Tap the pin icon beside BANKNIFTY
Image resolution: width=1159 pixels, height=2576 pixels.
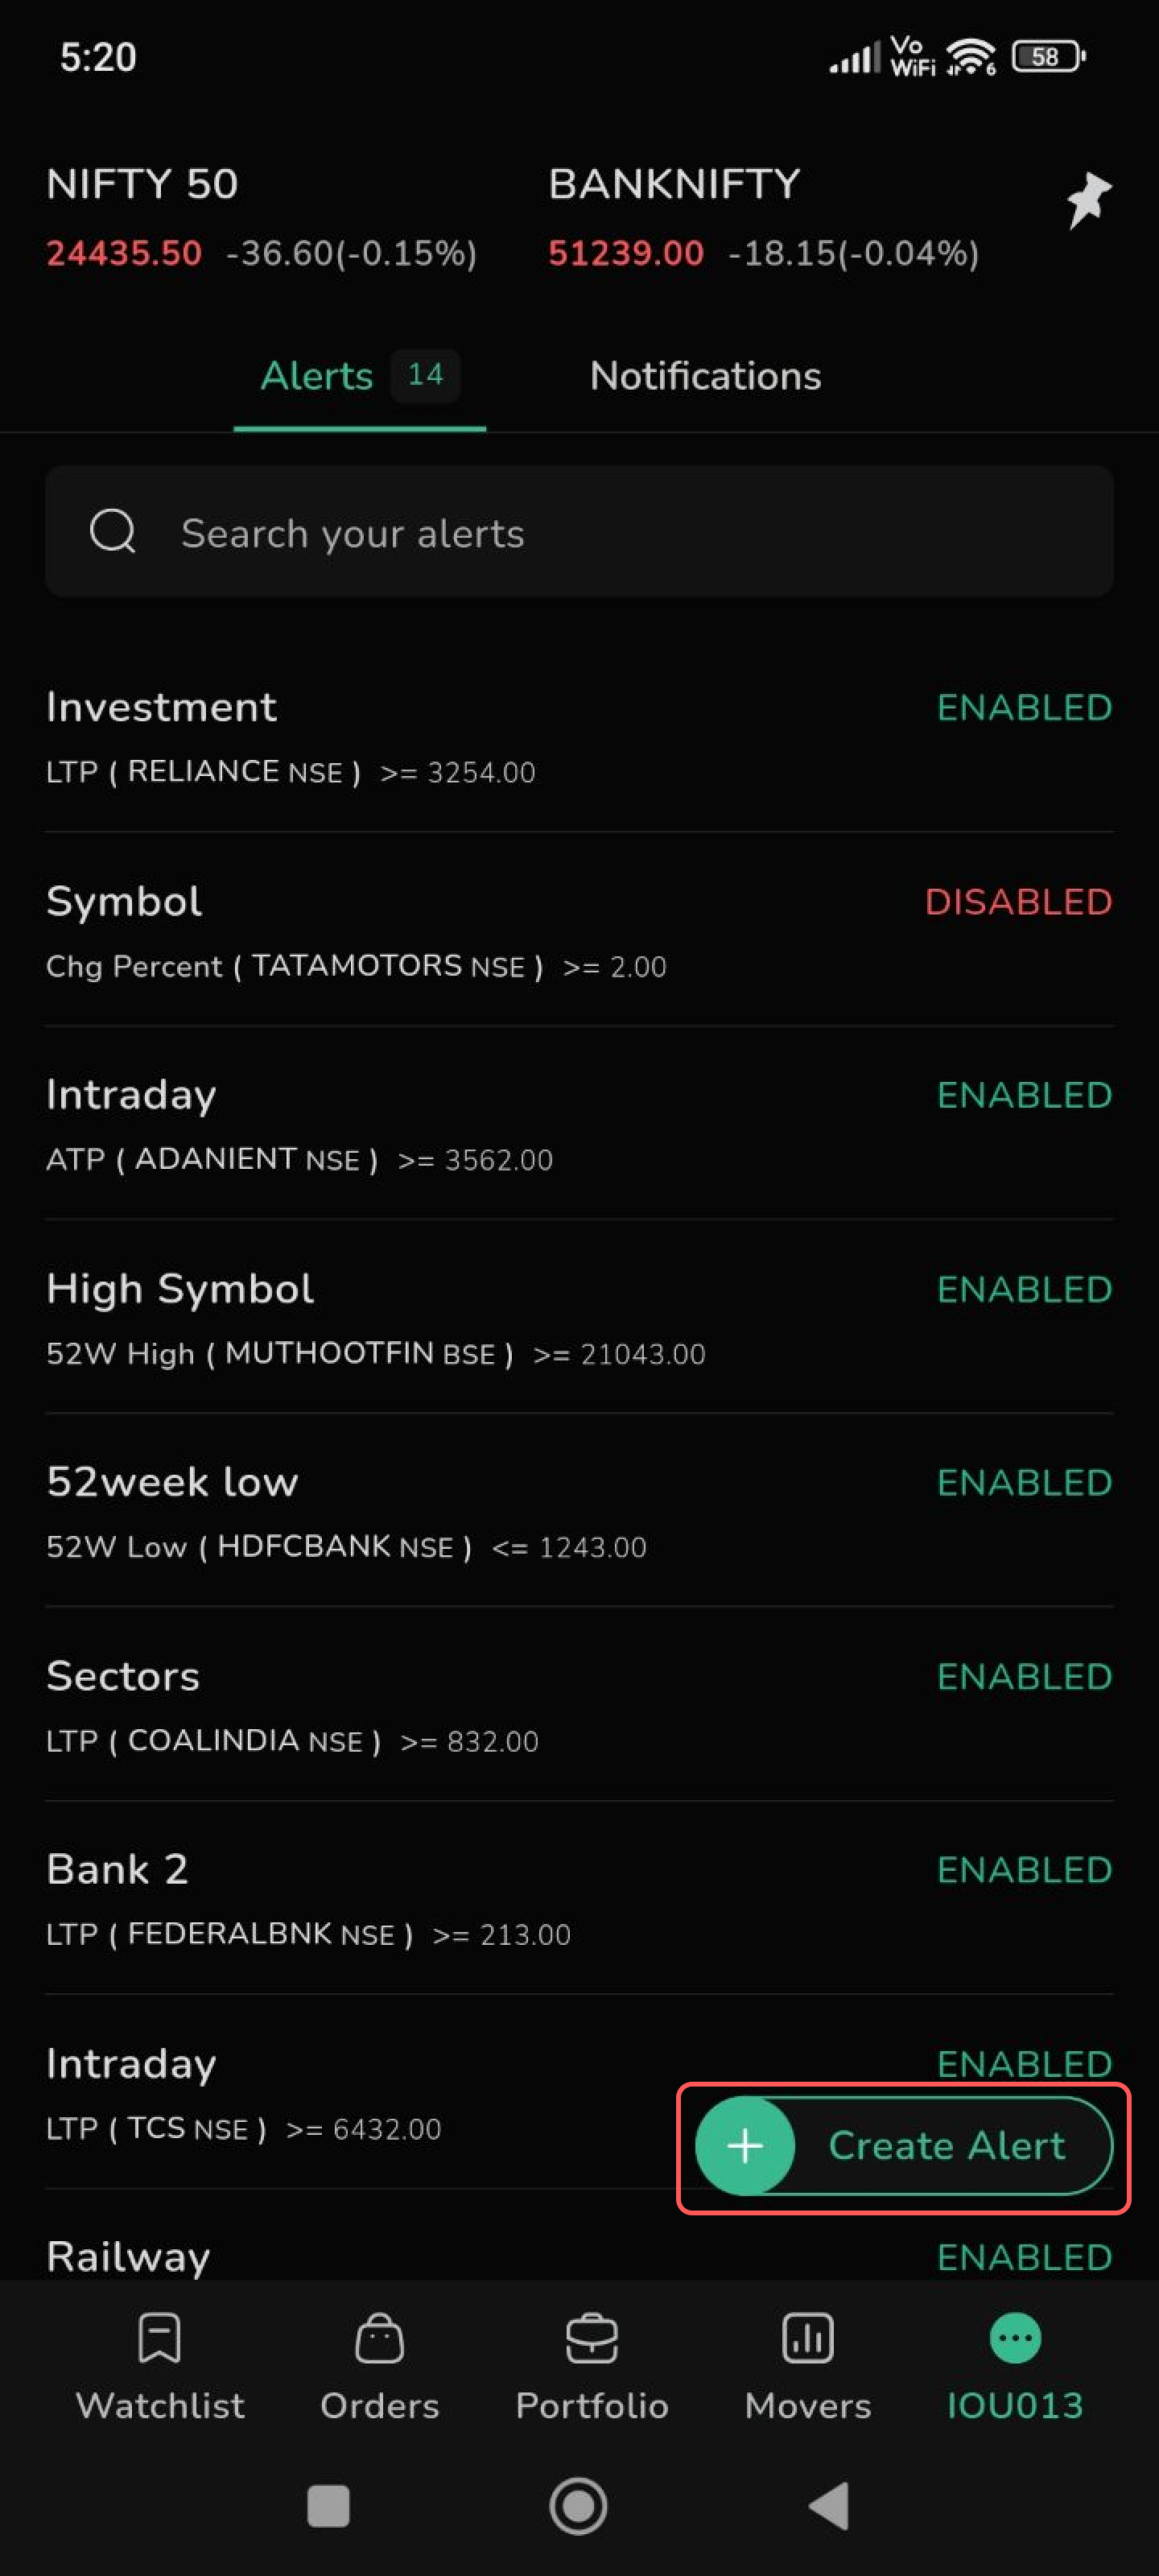tap(1087, 199)
